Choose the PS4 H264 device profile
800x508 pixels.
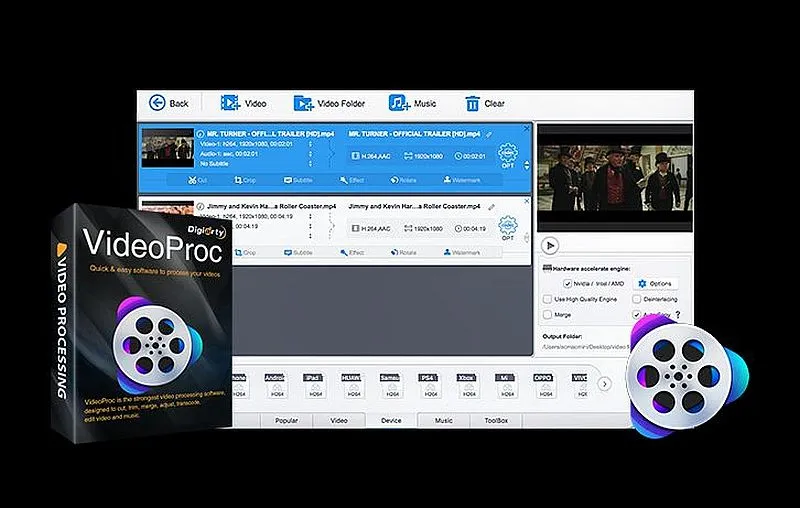[x=430, y=385]
